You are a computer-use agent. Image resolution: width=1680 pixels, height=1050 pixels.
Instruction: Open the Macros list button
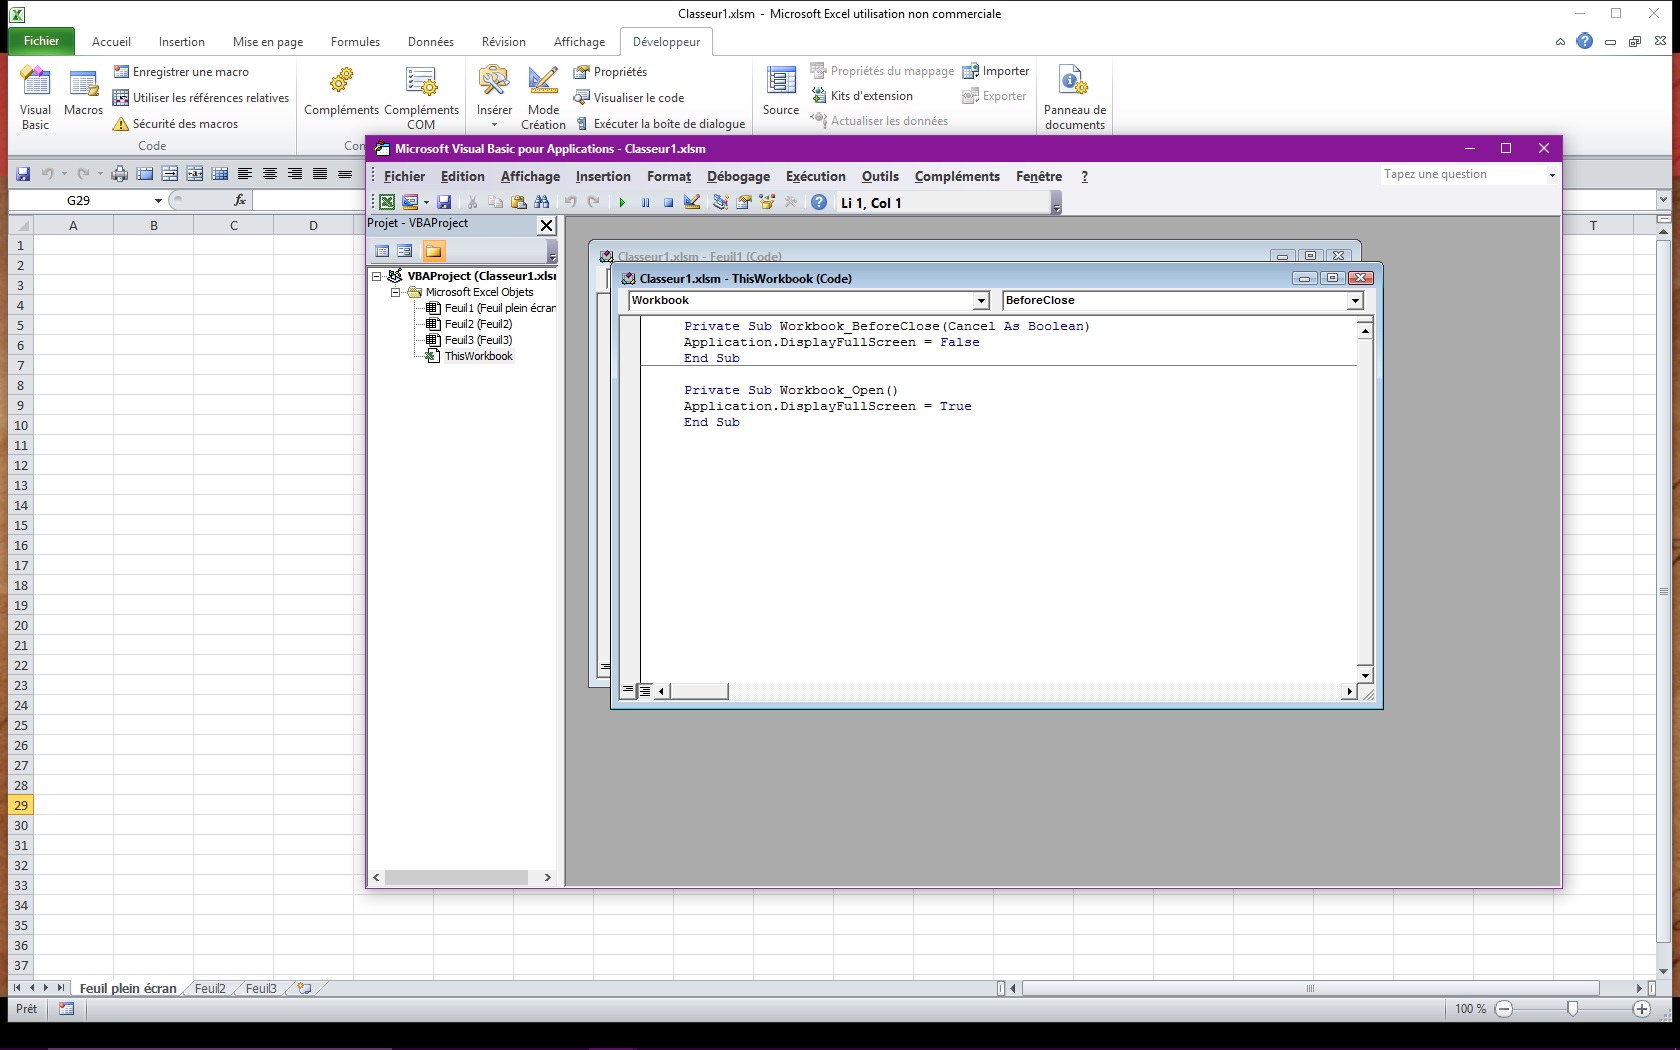tap(83, 92)
